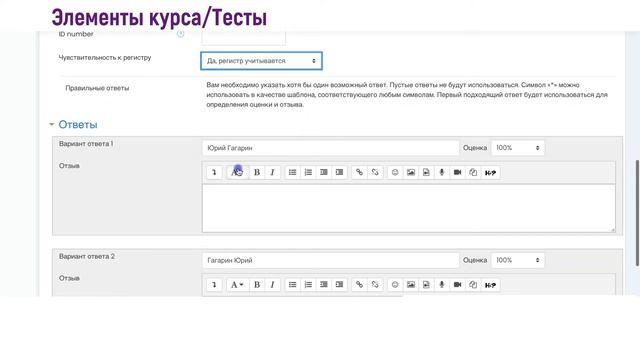Click the ID number input field
The width and height of the screenshot is (640, 360).
click(244, 38)
